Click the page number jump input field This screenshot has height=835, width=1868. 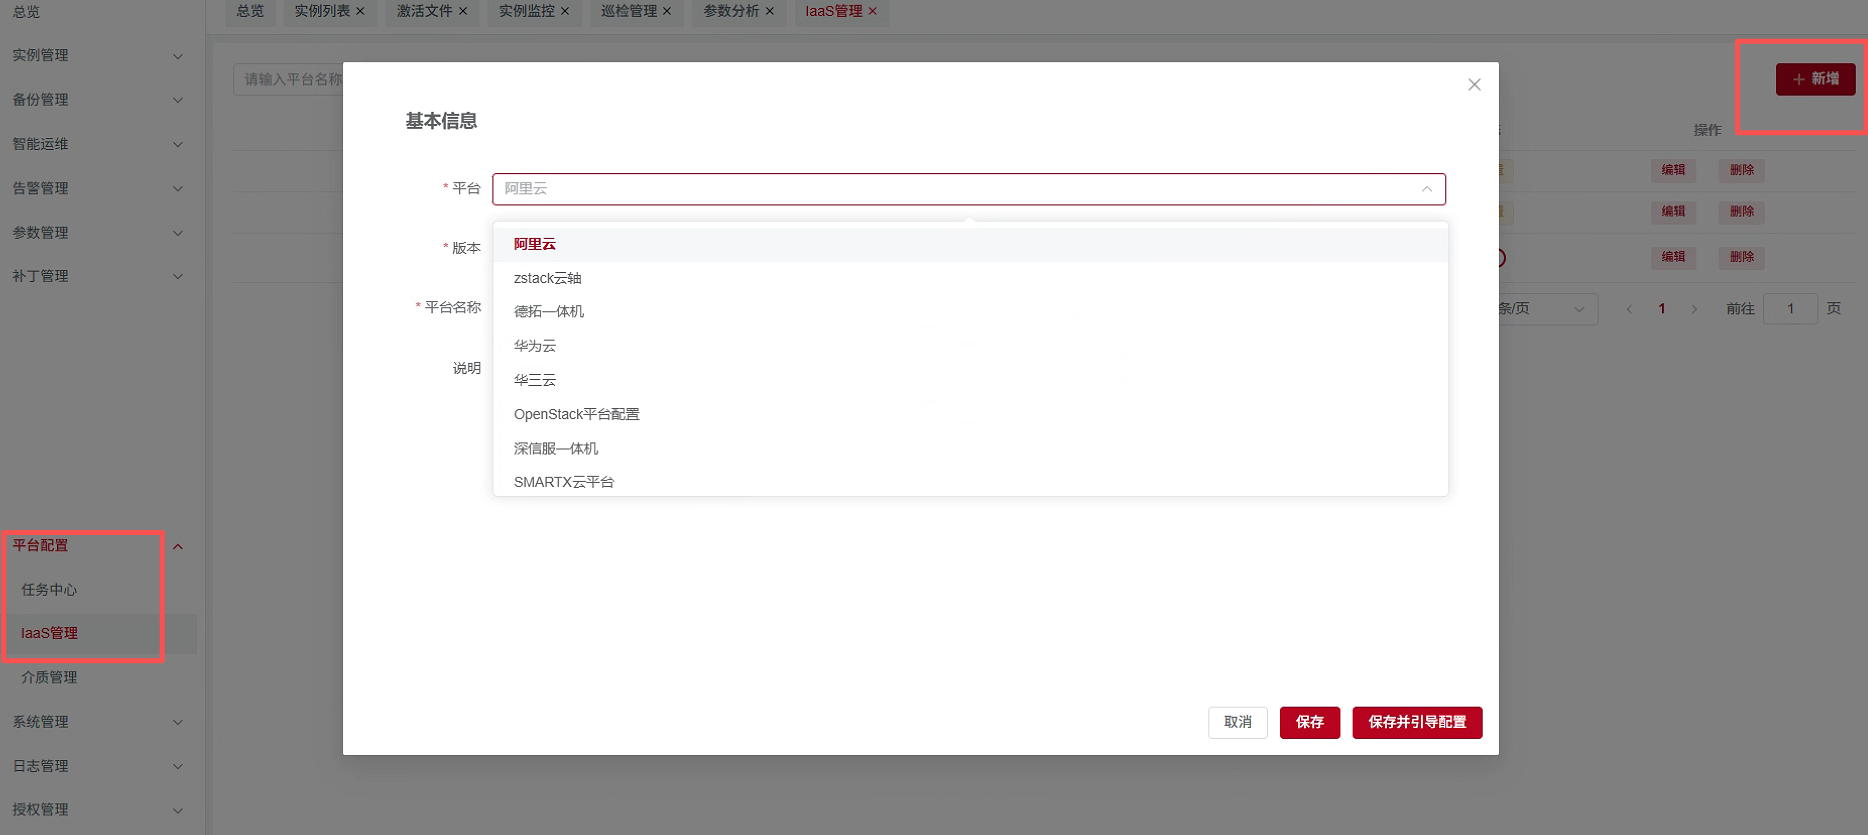click(1790, 309)
